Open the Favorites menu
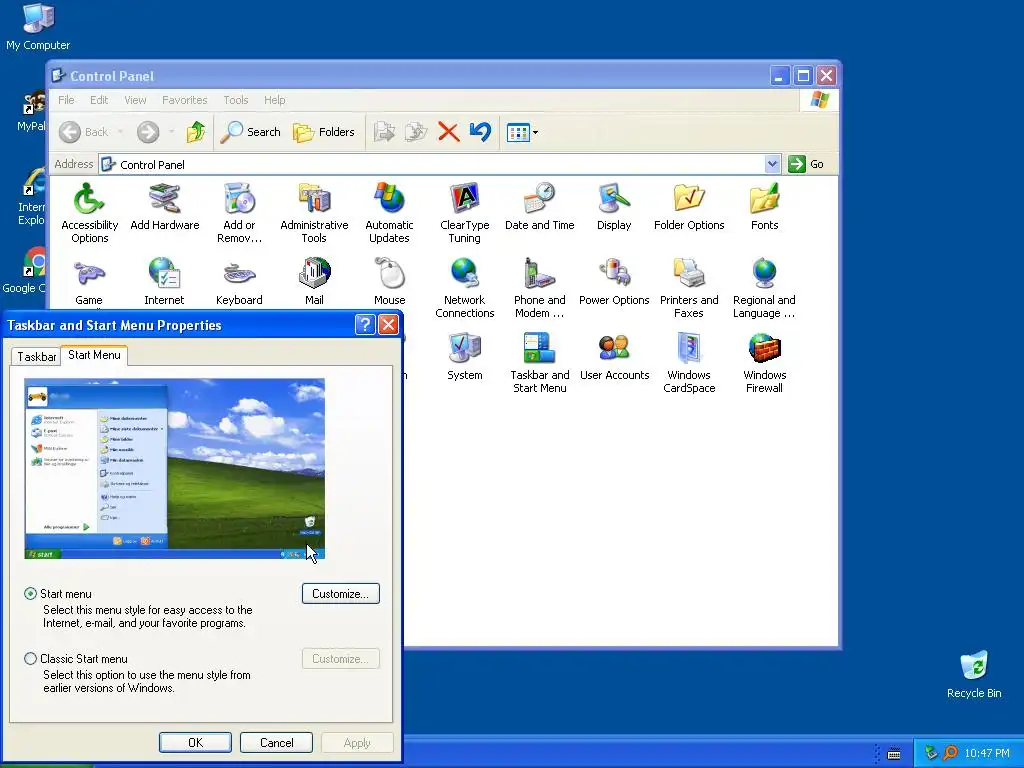This screenshot has height=768, width=1024. tap(185, 100)
